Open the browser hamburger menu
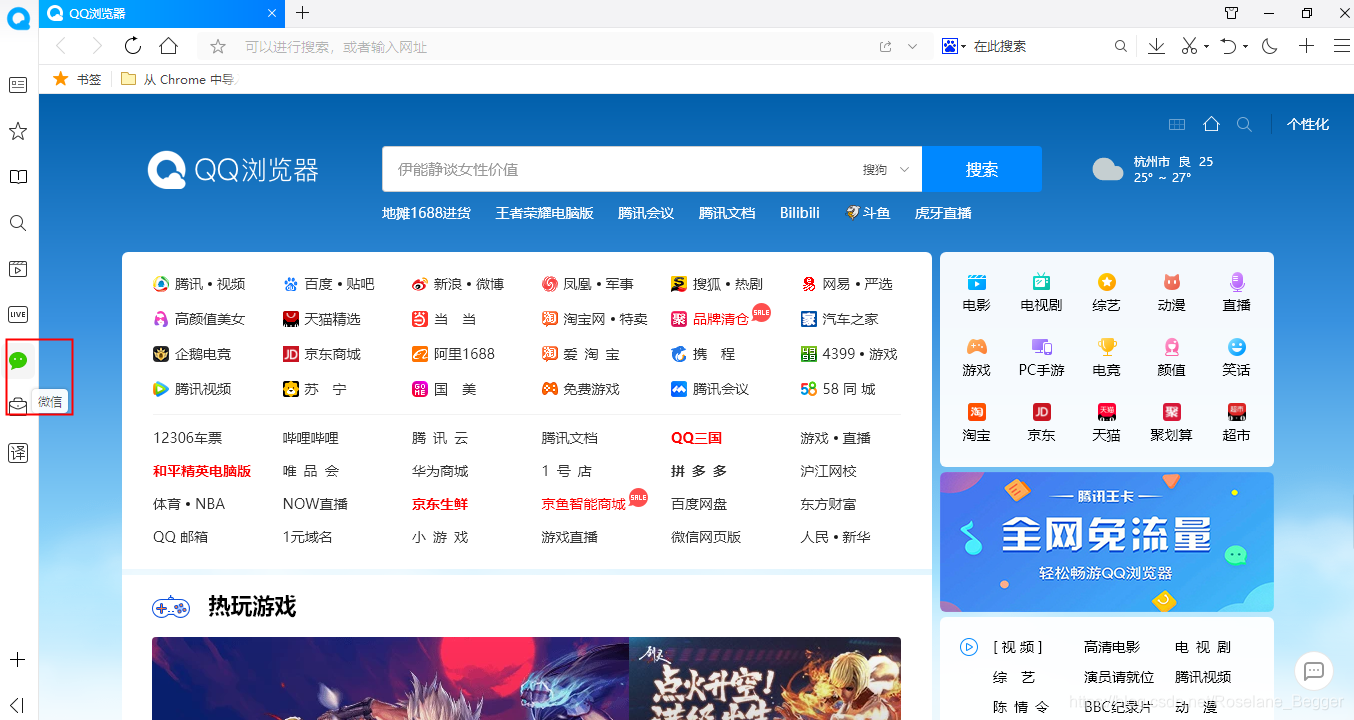This screenshot has height=720, width=1354. [x=1342, y=46]
